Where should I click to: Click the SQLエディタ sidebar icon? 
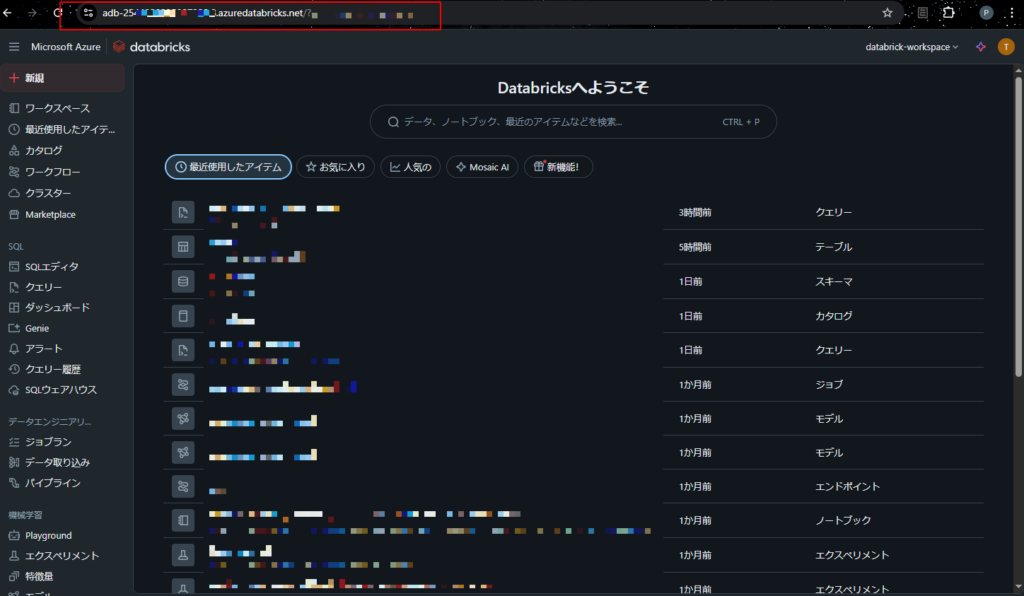(14, 266)
